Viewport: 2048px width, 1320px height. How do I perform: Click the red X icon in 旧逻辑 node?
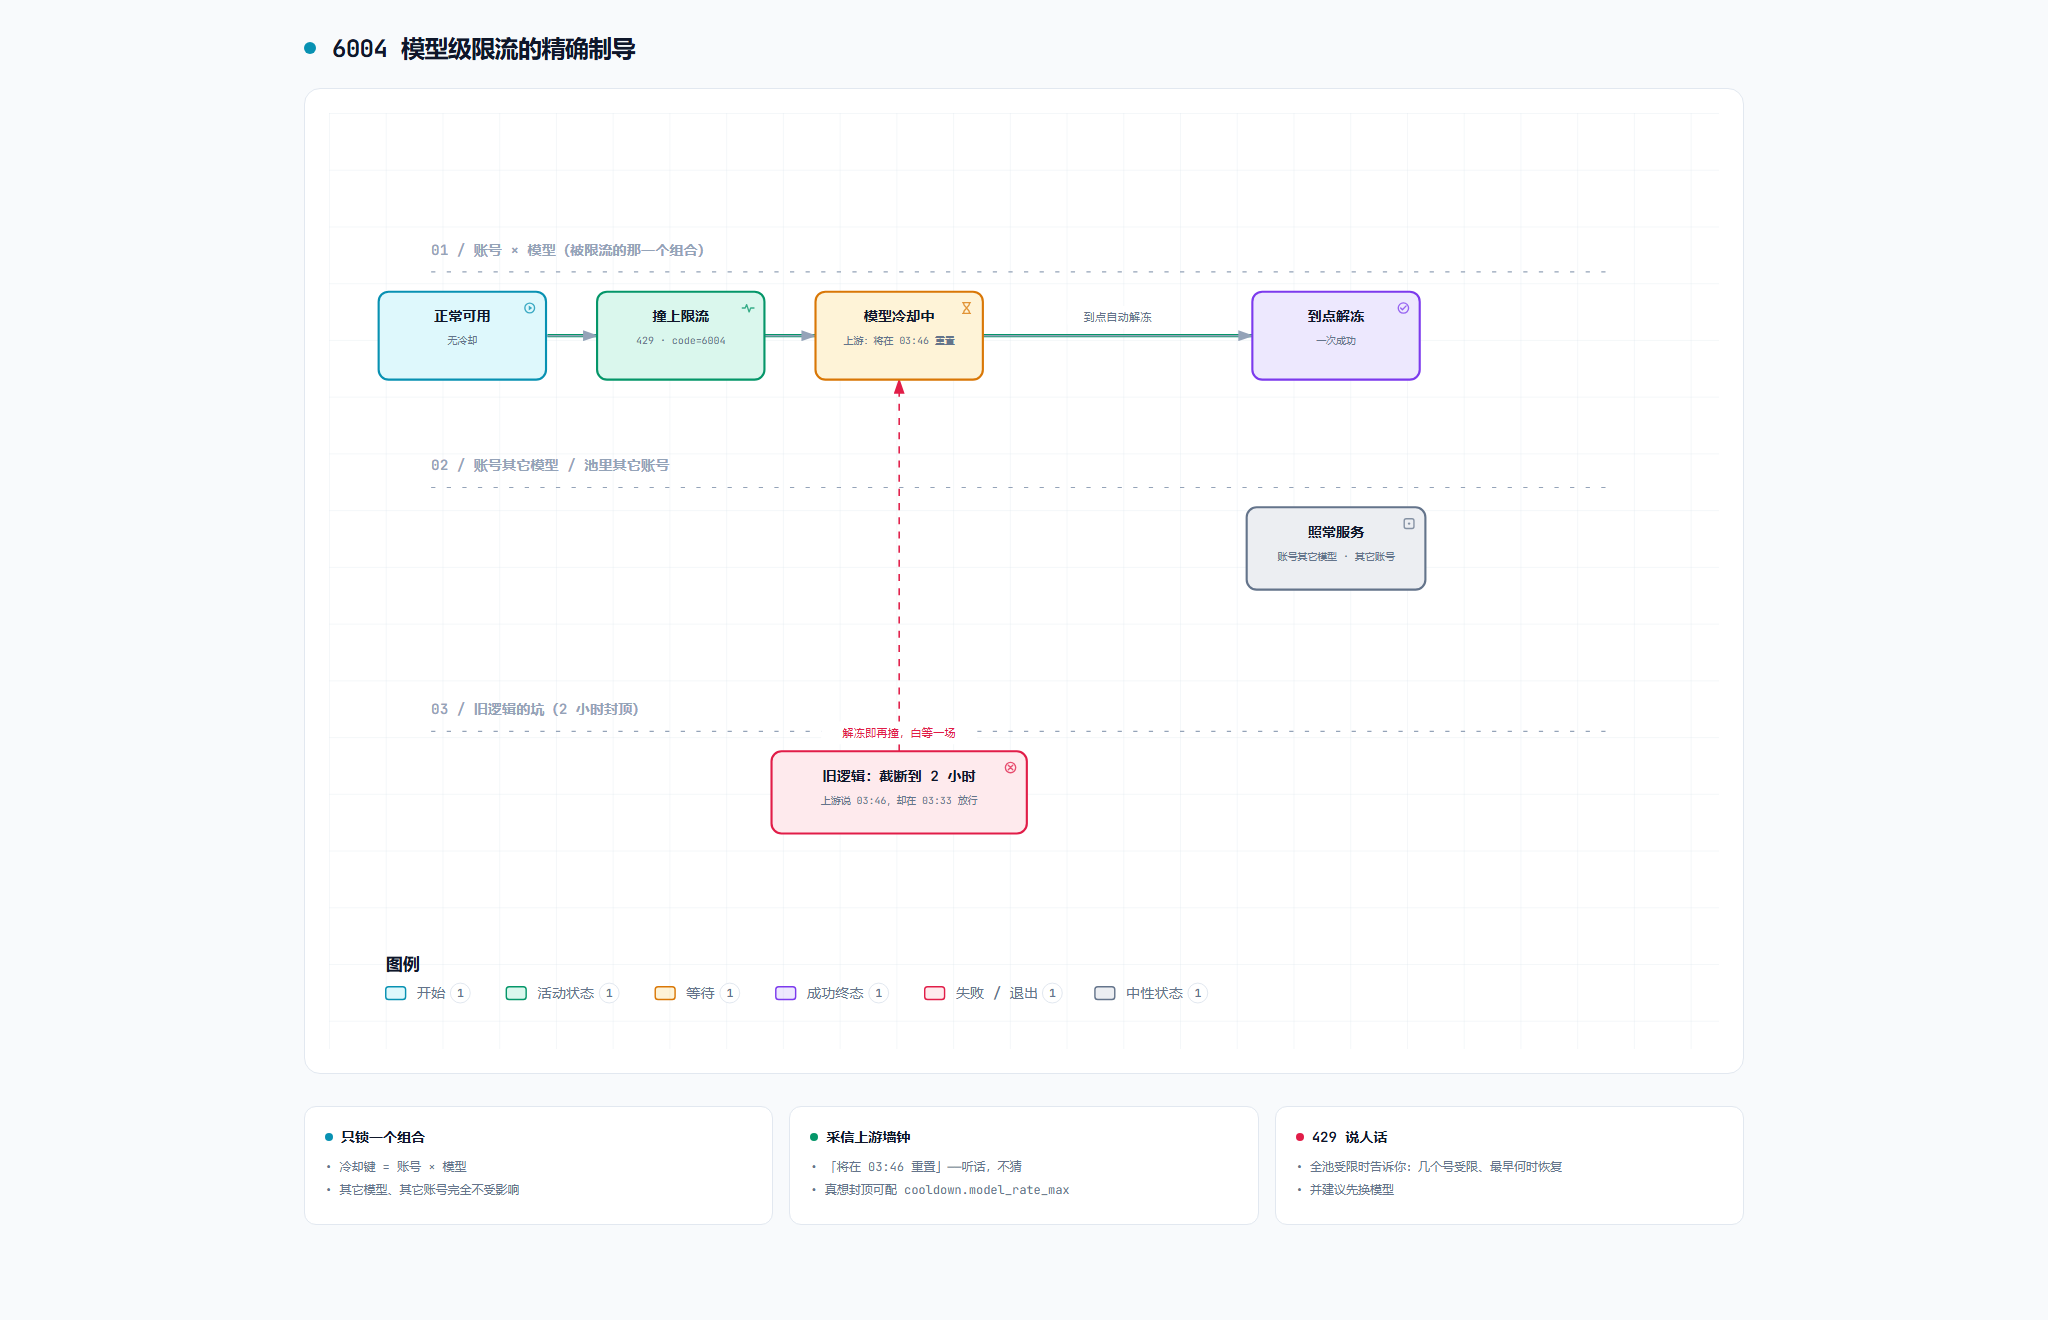1010,768
